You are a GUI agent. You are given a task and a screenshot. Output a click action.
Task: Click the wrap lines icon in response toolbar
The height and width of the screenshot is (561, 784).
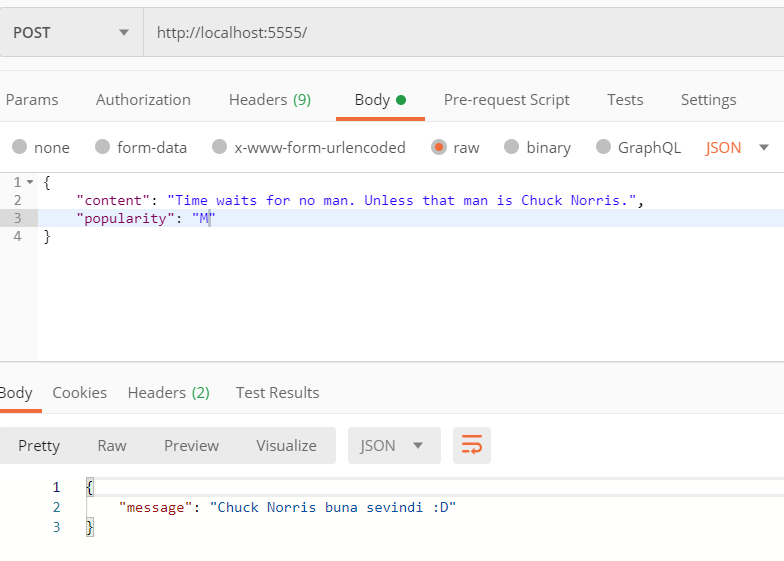click(x=472, y=445)
